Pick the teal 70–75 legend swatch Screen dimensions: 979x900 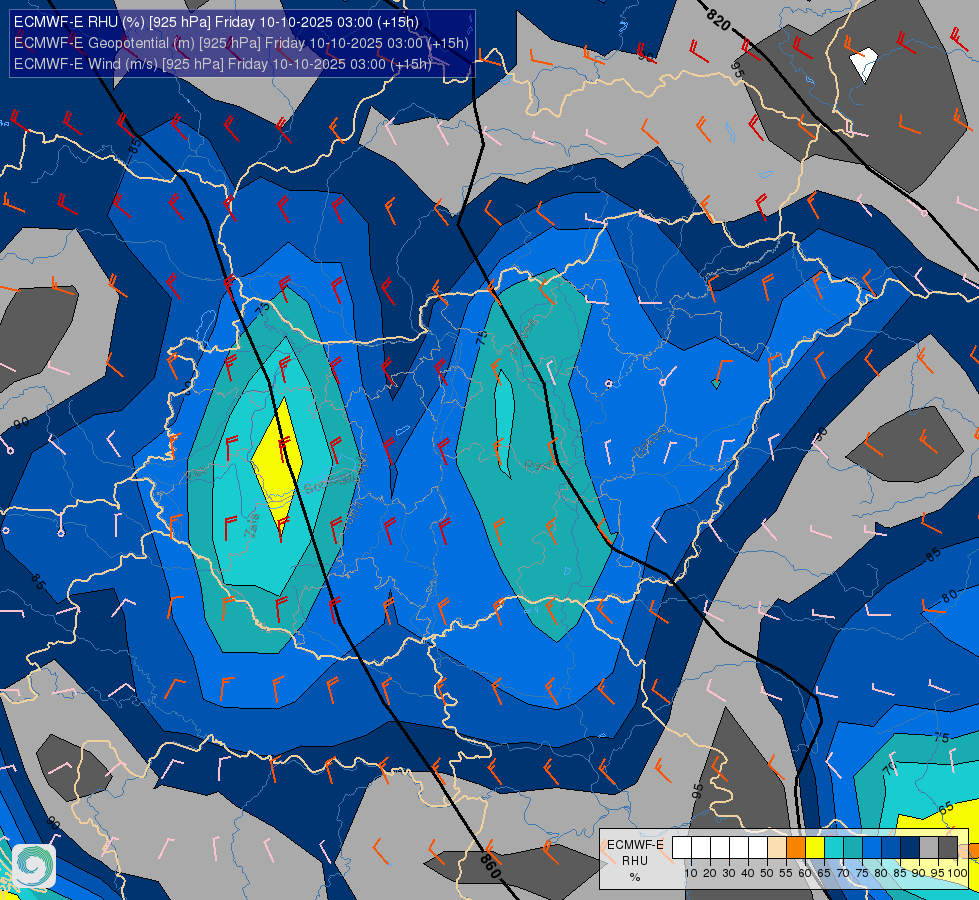pyautogui.click(x=853, y=847)
